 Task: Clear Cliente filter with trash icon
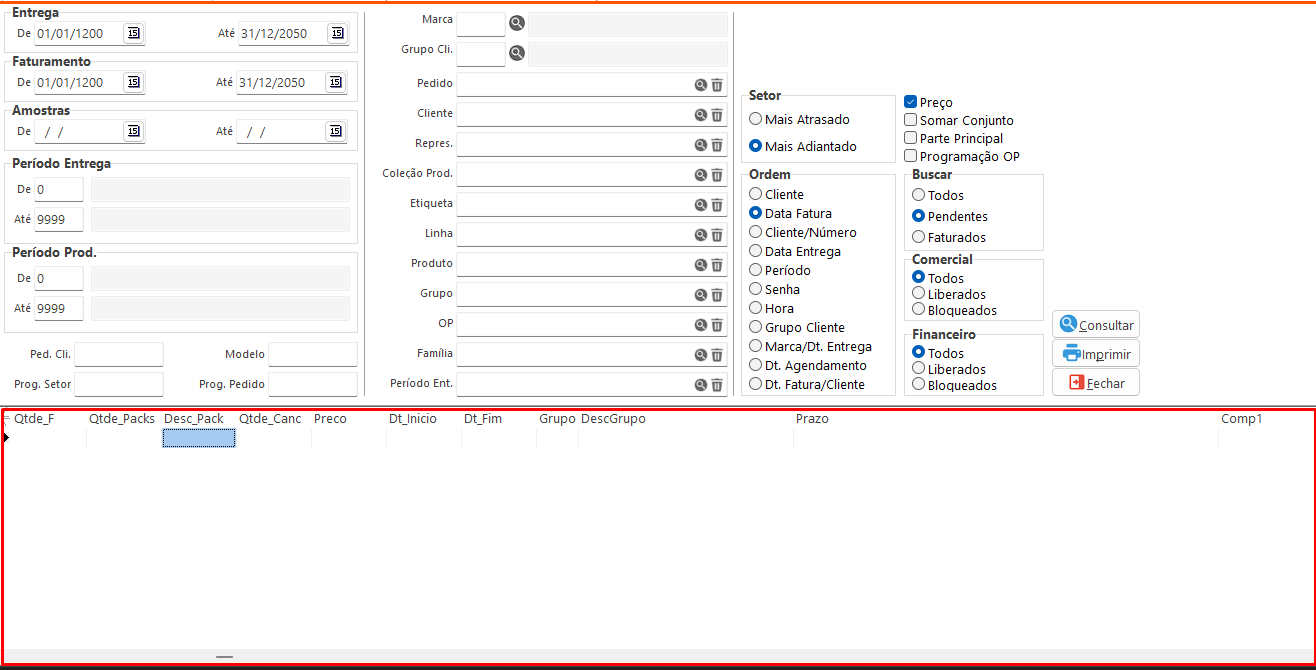click(x=717, y=115)
